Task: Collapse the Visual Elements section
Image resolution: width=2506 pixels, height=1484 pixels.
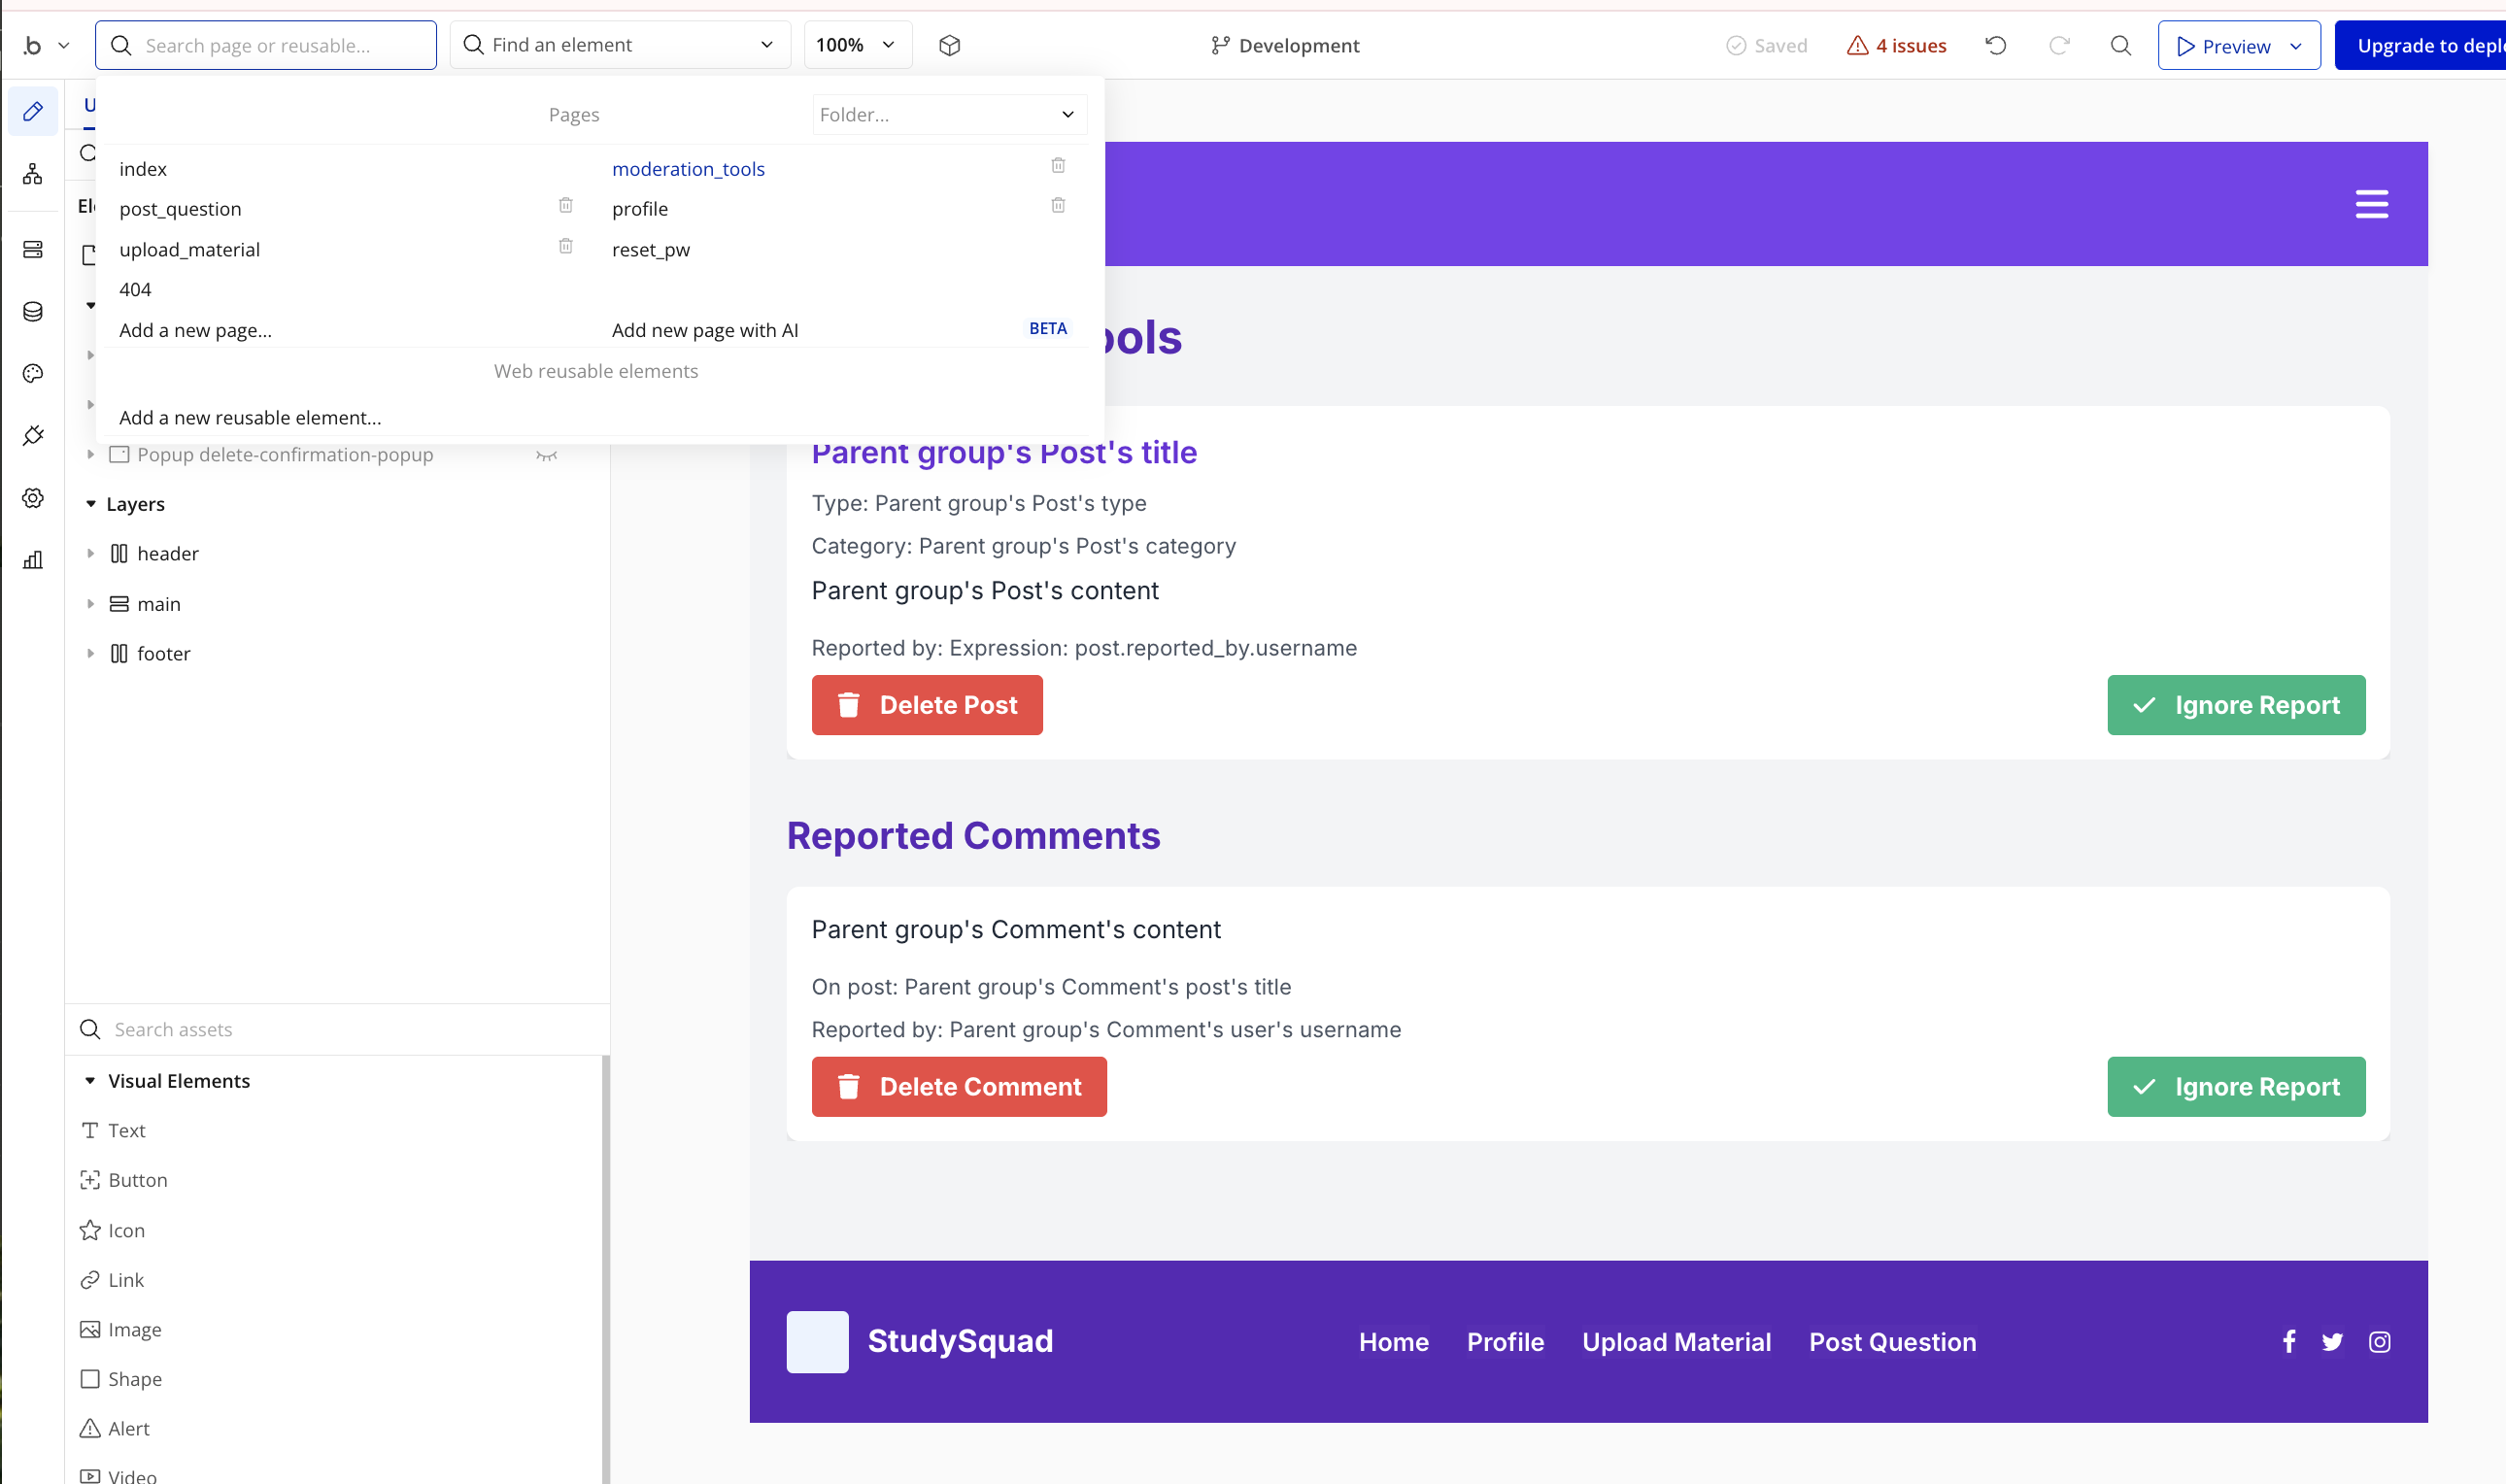Action: pyautogui.click(x=91, y=1081)
